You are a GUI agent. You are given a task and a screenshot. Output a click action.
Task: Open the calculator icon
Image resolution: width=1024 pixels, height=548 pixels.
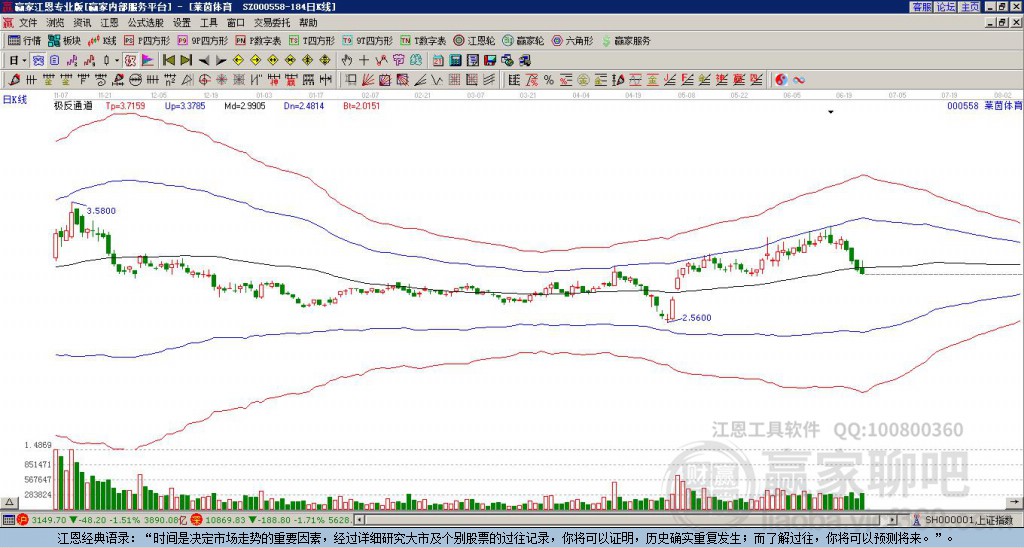(456, 60)
